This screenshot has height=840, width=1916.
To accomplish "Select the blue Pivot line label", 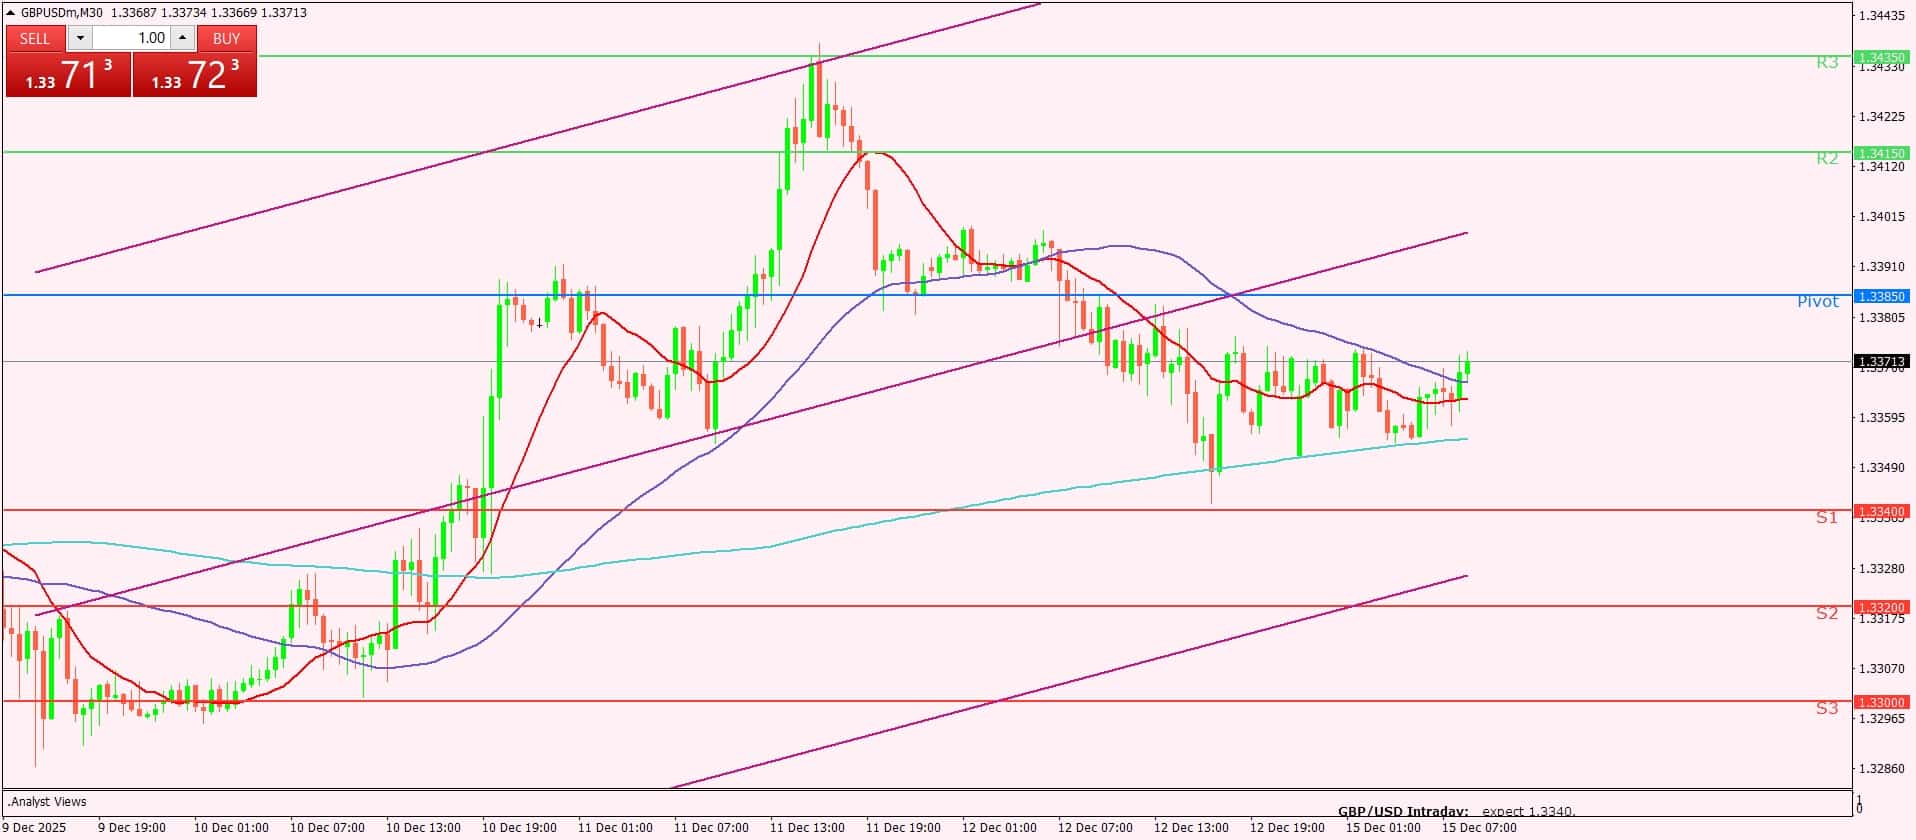I will point(1817,301).
